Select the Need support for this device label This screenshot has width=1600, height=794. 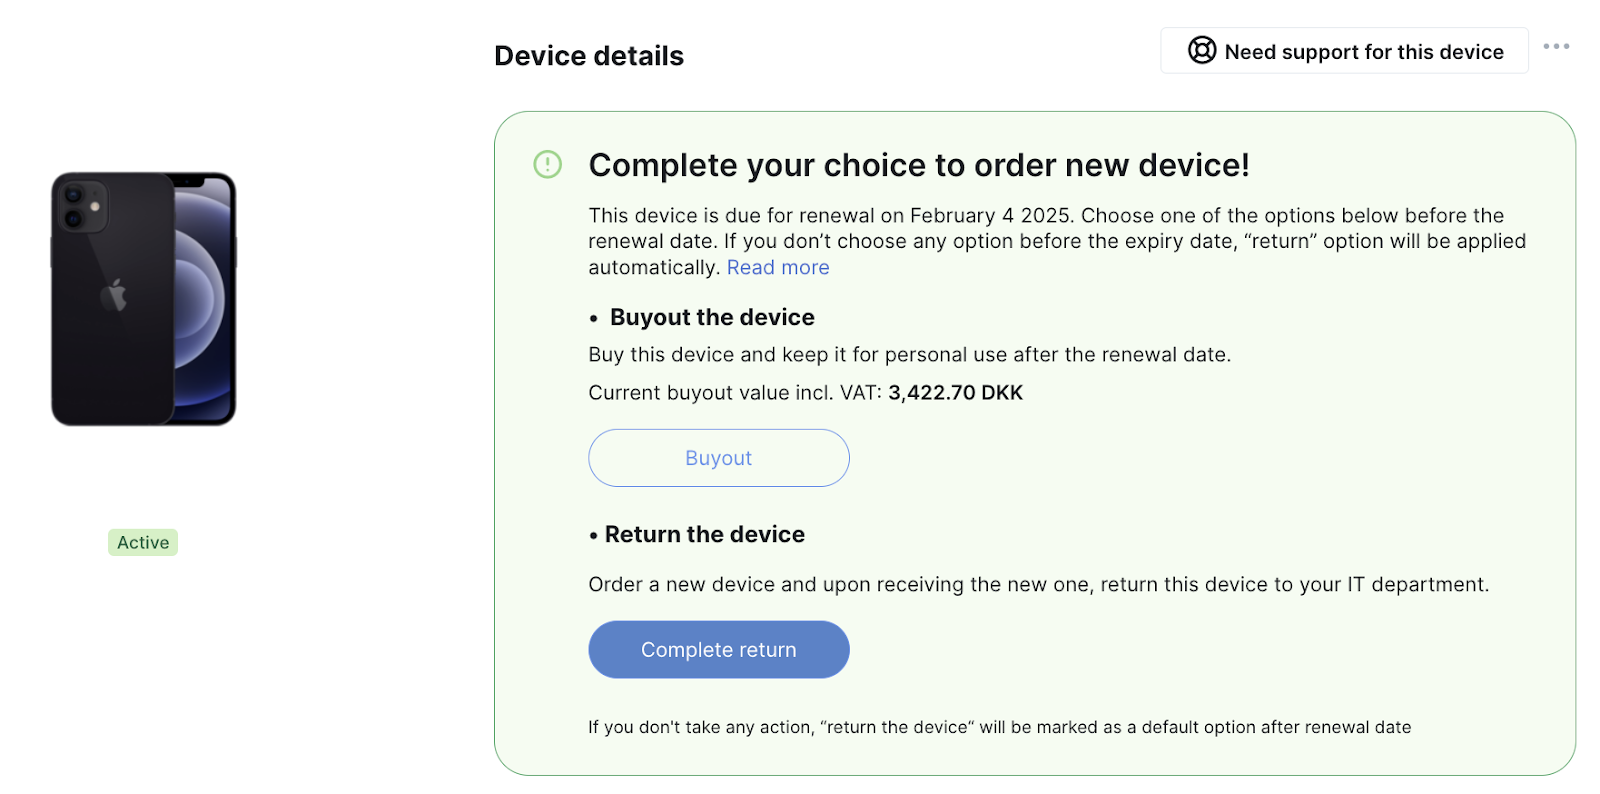coord(1364,52)
